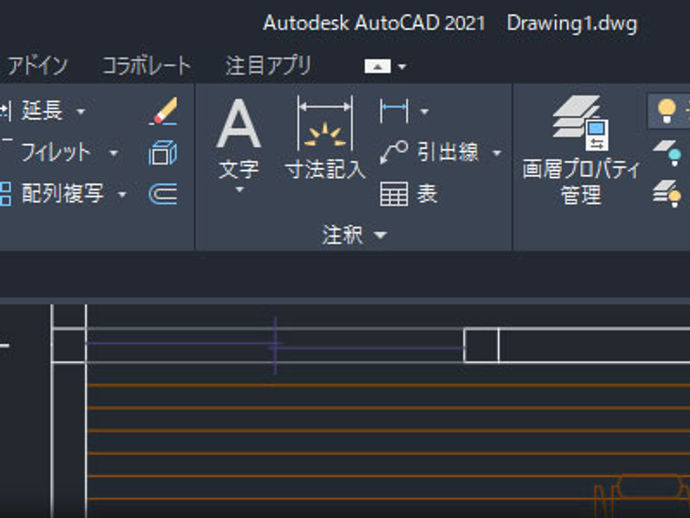Screen dimensions: 690x518
Task: Click the layer stack icon with yellow bulb
Action: 667,194
